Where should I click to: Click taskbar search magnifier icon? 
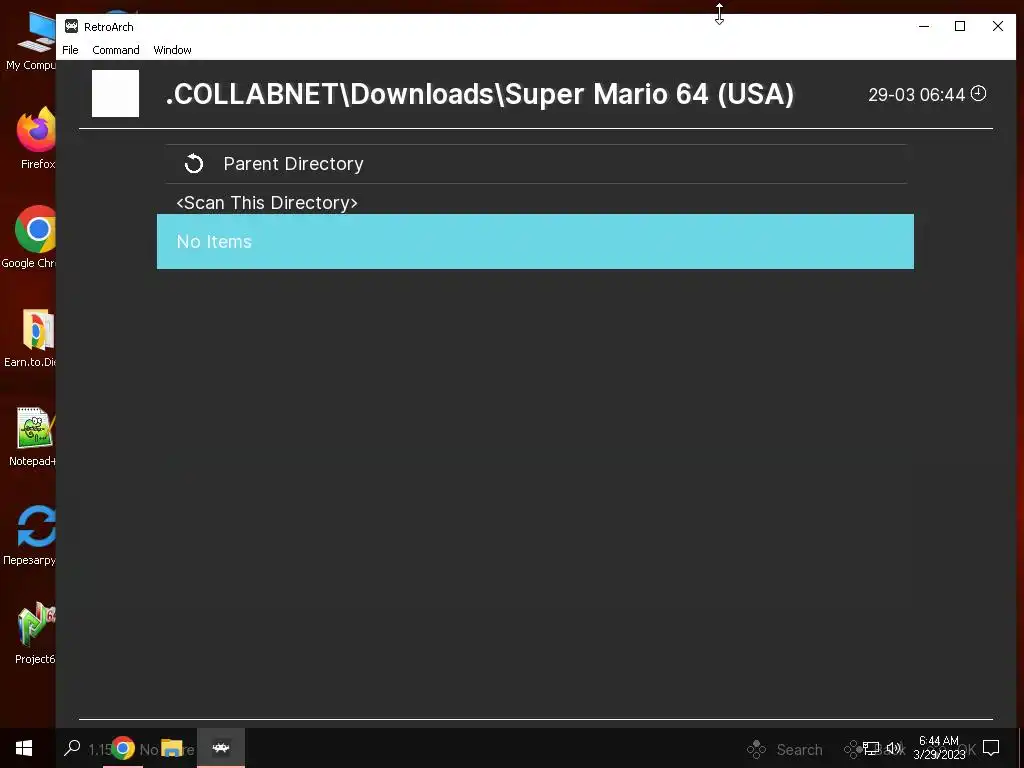(72, 748)
